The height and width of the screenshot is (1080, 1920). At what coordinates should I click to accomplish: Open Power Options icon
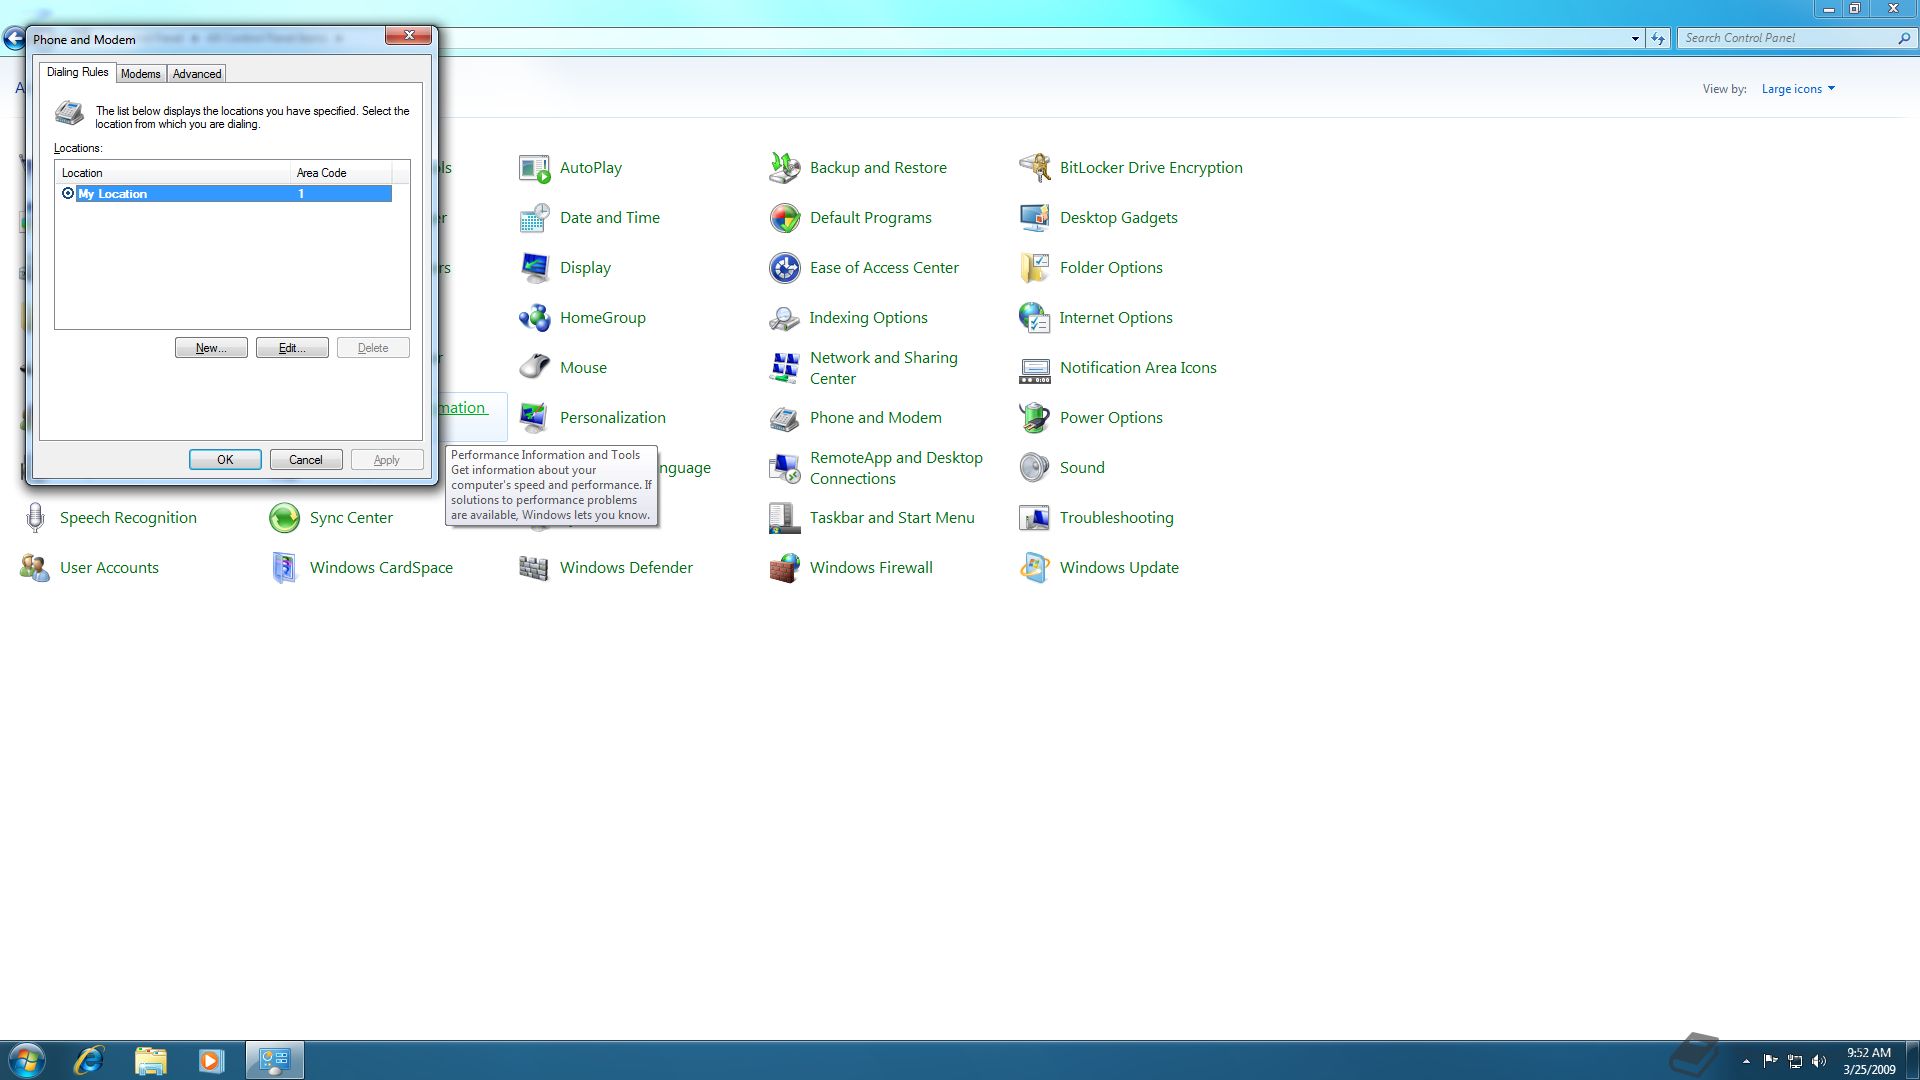pos(1034,418)
